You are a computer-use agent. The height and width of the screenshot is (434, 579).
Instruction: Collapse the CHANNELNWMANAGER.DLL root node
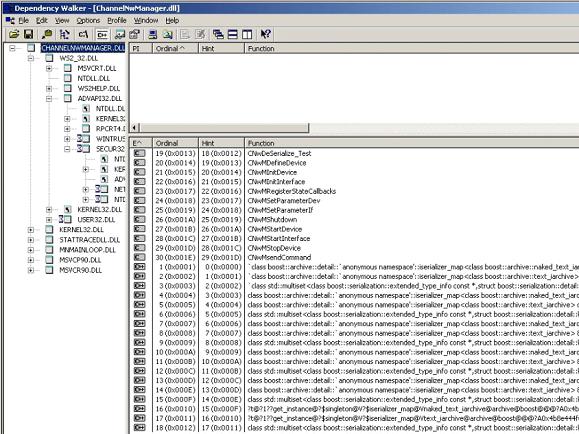tap(13, 48)
